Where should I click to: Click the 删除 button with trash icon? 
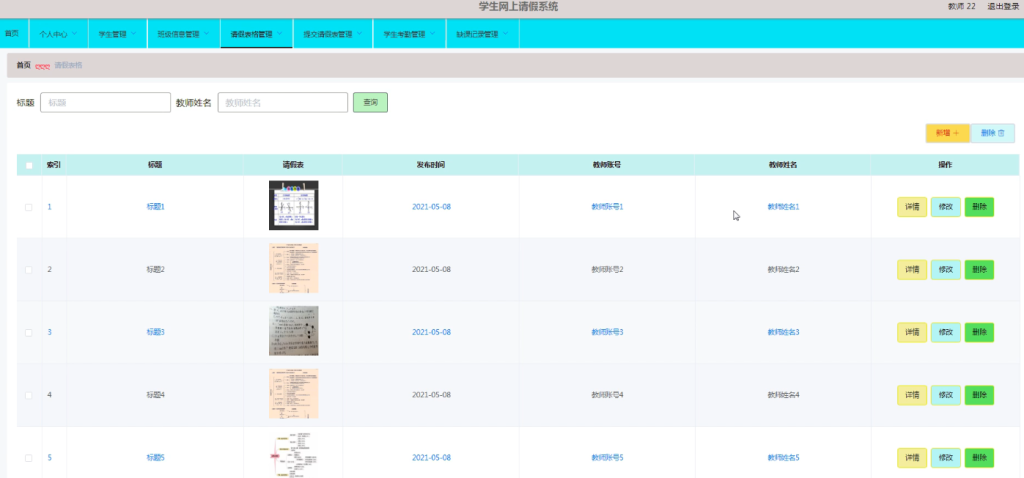(x=993, y=133)
